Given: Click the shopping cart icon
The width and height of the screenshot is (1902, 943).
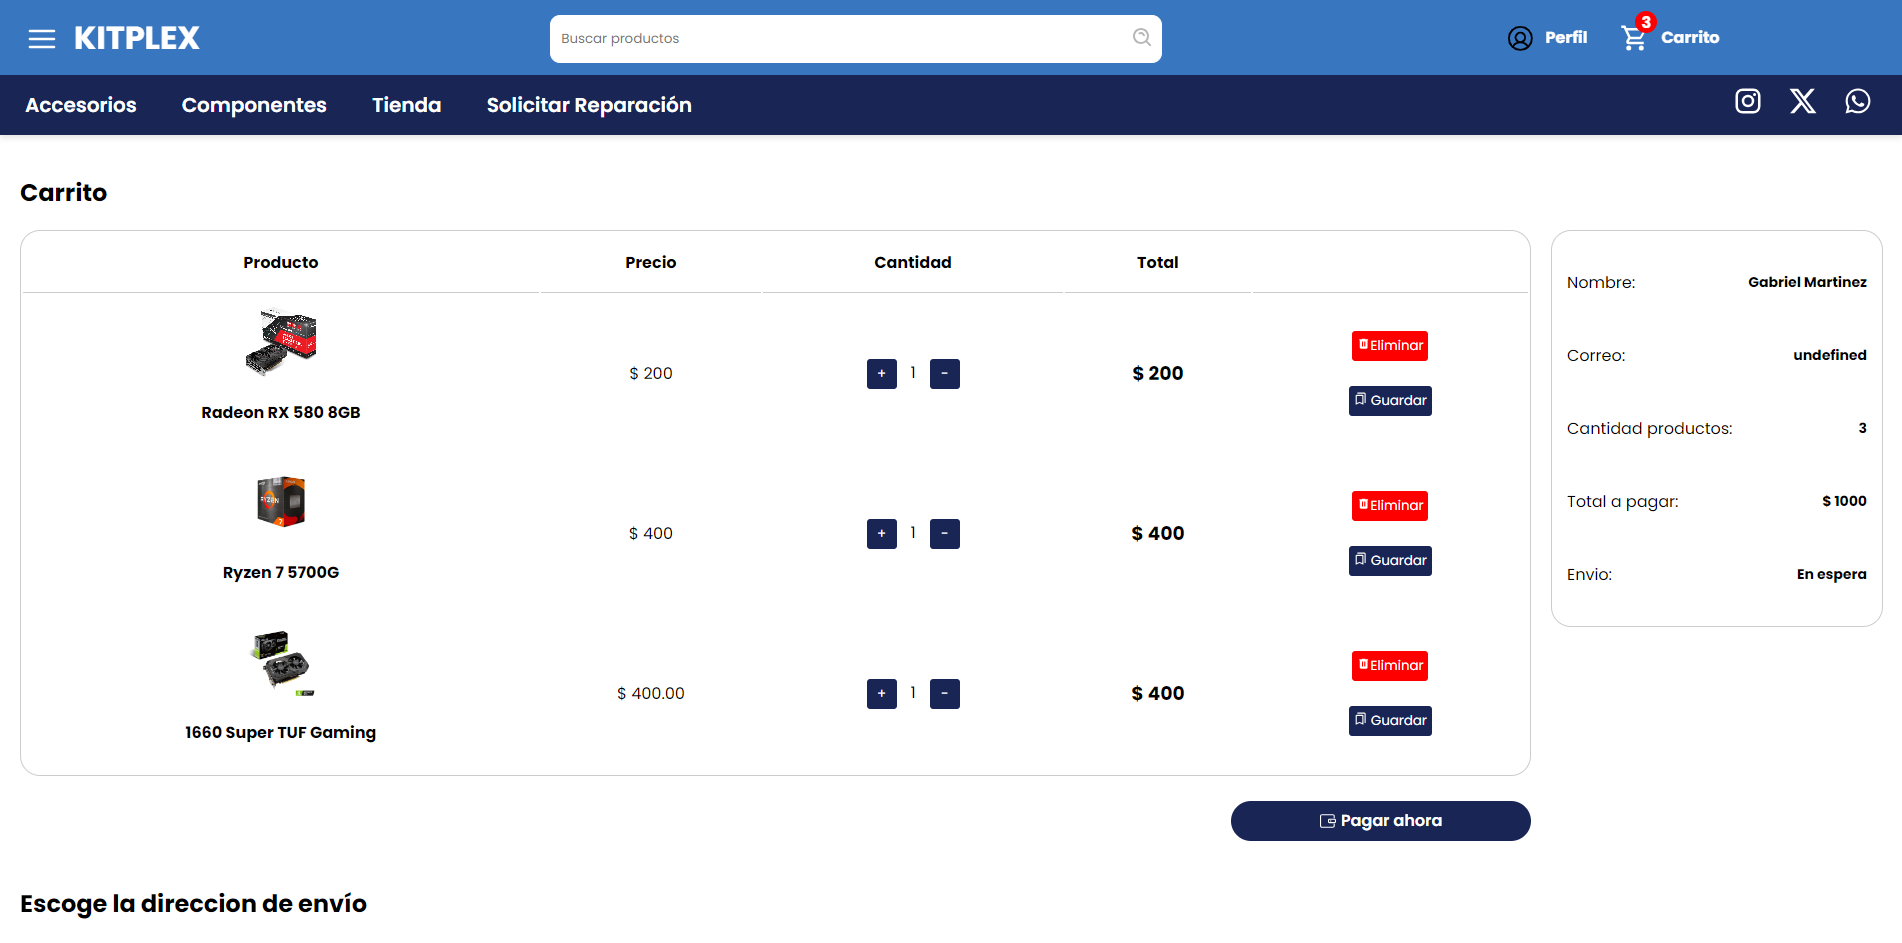Looking at the screenshot, I should click(1633, 38).
